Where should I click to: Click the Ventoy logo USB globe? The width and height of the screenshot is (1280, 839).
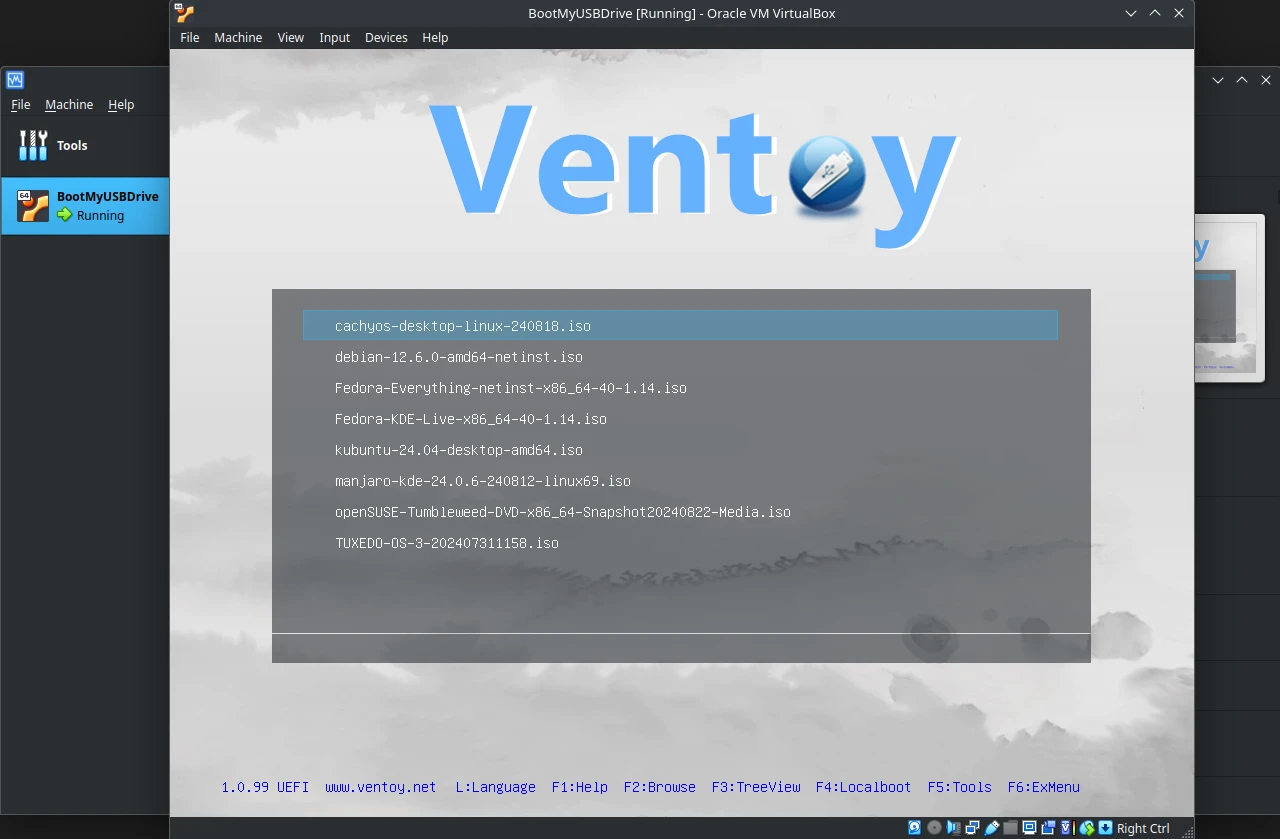(826, 177)
